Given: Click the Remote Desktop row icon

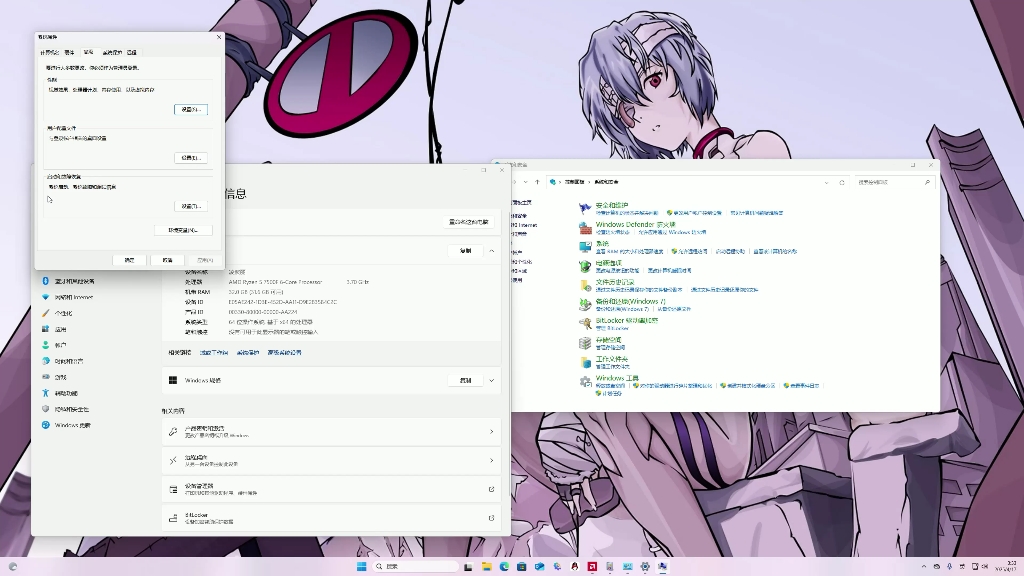Looking at the screenshot, I should click(173, 460).
